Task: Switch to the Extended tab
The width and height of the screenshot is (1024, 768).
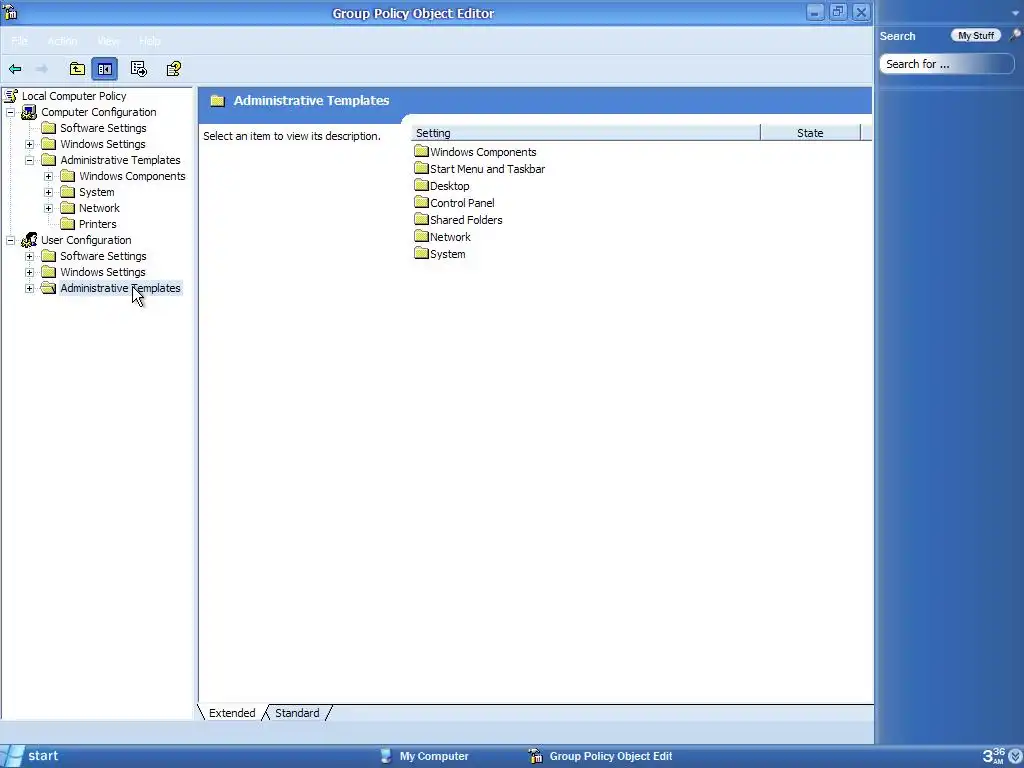Action: click(x=232, y=713)
